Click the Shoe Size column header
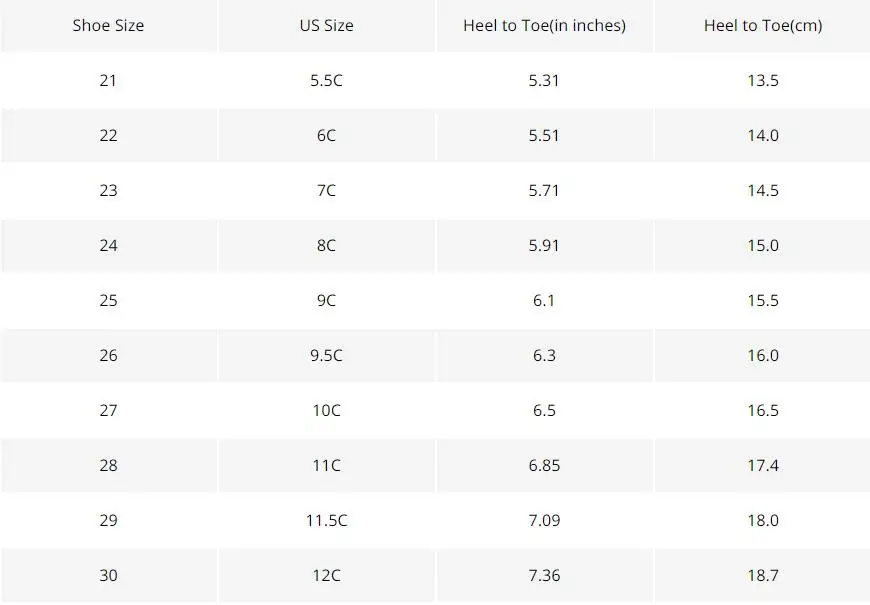This screenshot has height=605, width=870. [108, 25]
